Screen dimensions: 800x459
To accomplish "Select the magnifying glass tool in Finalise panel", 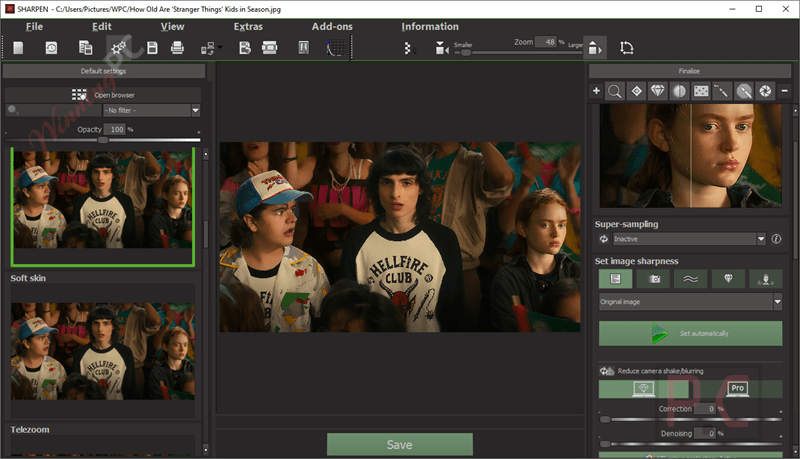I will (x=615, y=91).
